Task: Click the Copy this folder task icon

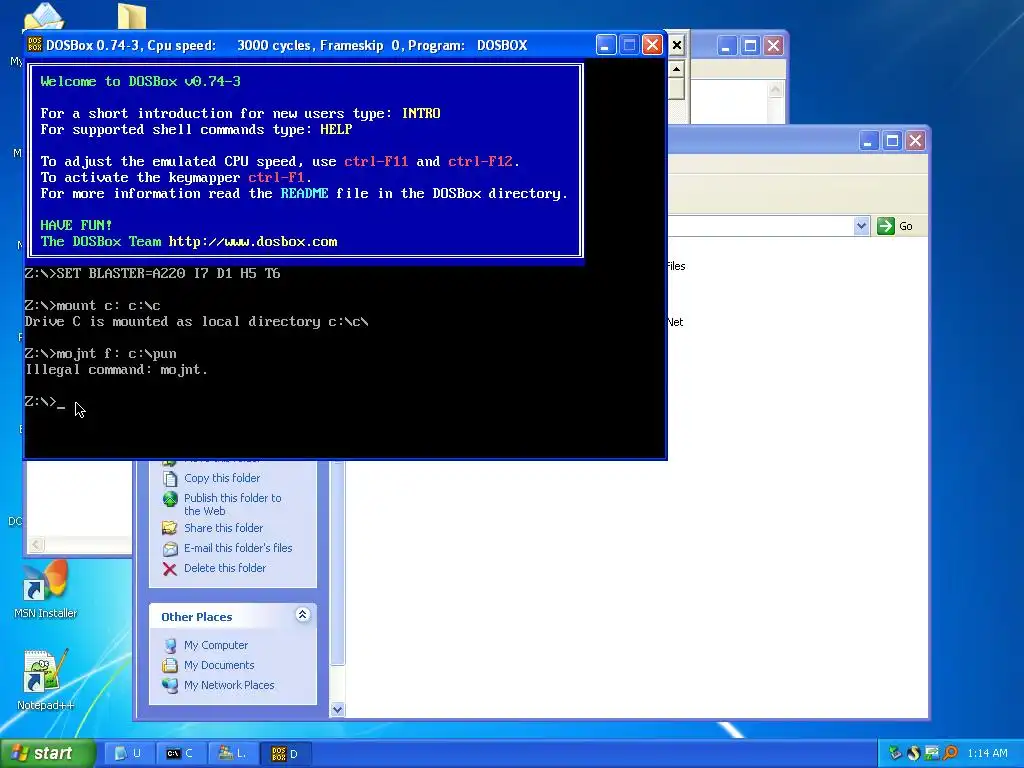Action: [x=170, y=479]
